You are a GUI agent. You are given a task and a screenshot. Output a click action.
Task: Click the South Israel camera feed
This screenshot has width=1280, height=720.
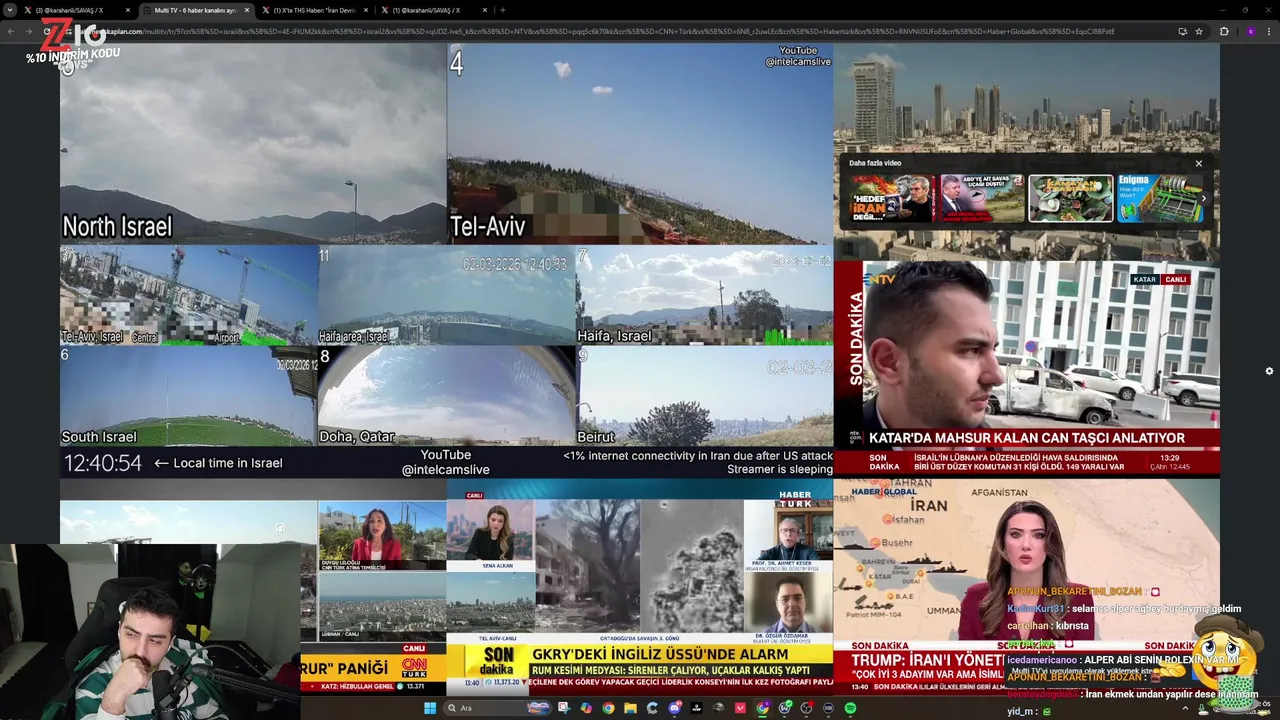click(188, 395)
